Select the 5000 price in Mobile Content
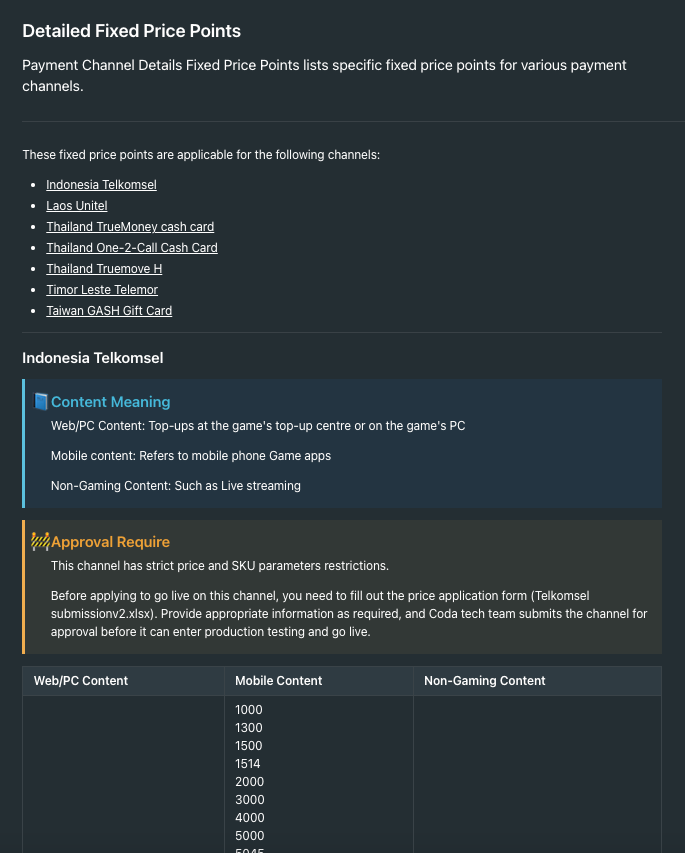Image resolution: width=685 pixels, height=853 pixels. (250, 836)
